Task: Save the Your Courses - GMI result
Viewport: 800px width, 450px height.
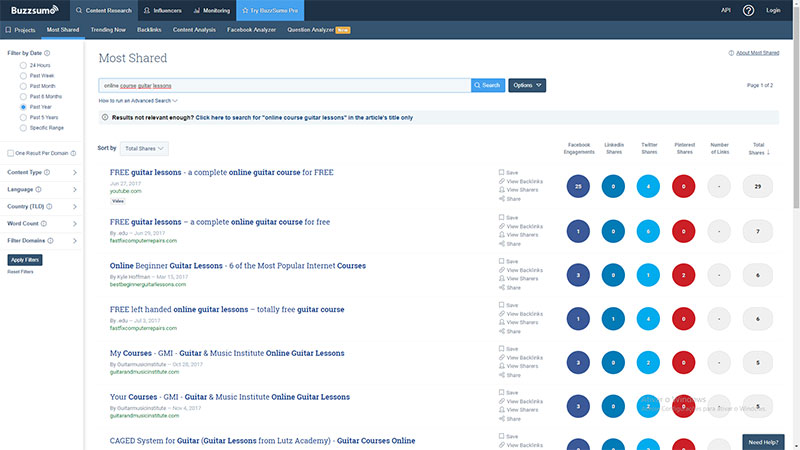Action: 508,392
